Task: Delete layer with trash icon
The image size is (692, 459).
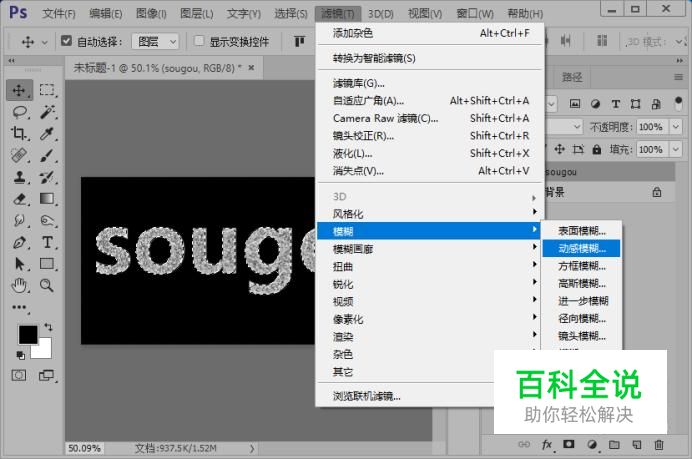Action: pyautogui.click(x=659, y=444)
